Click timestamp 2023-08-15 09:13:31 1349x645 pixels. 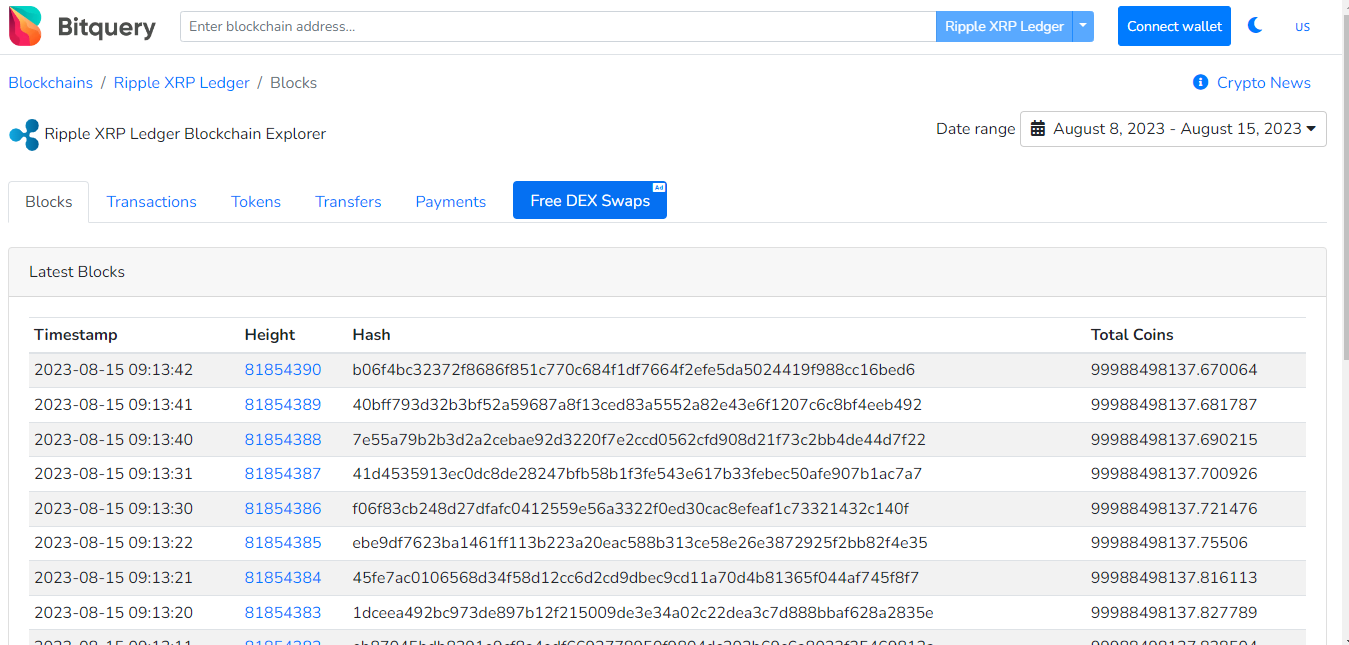tap(113, 474)
